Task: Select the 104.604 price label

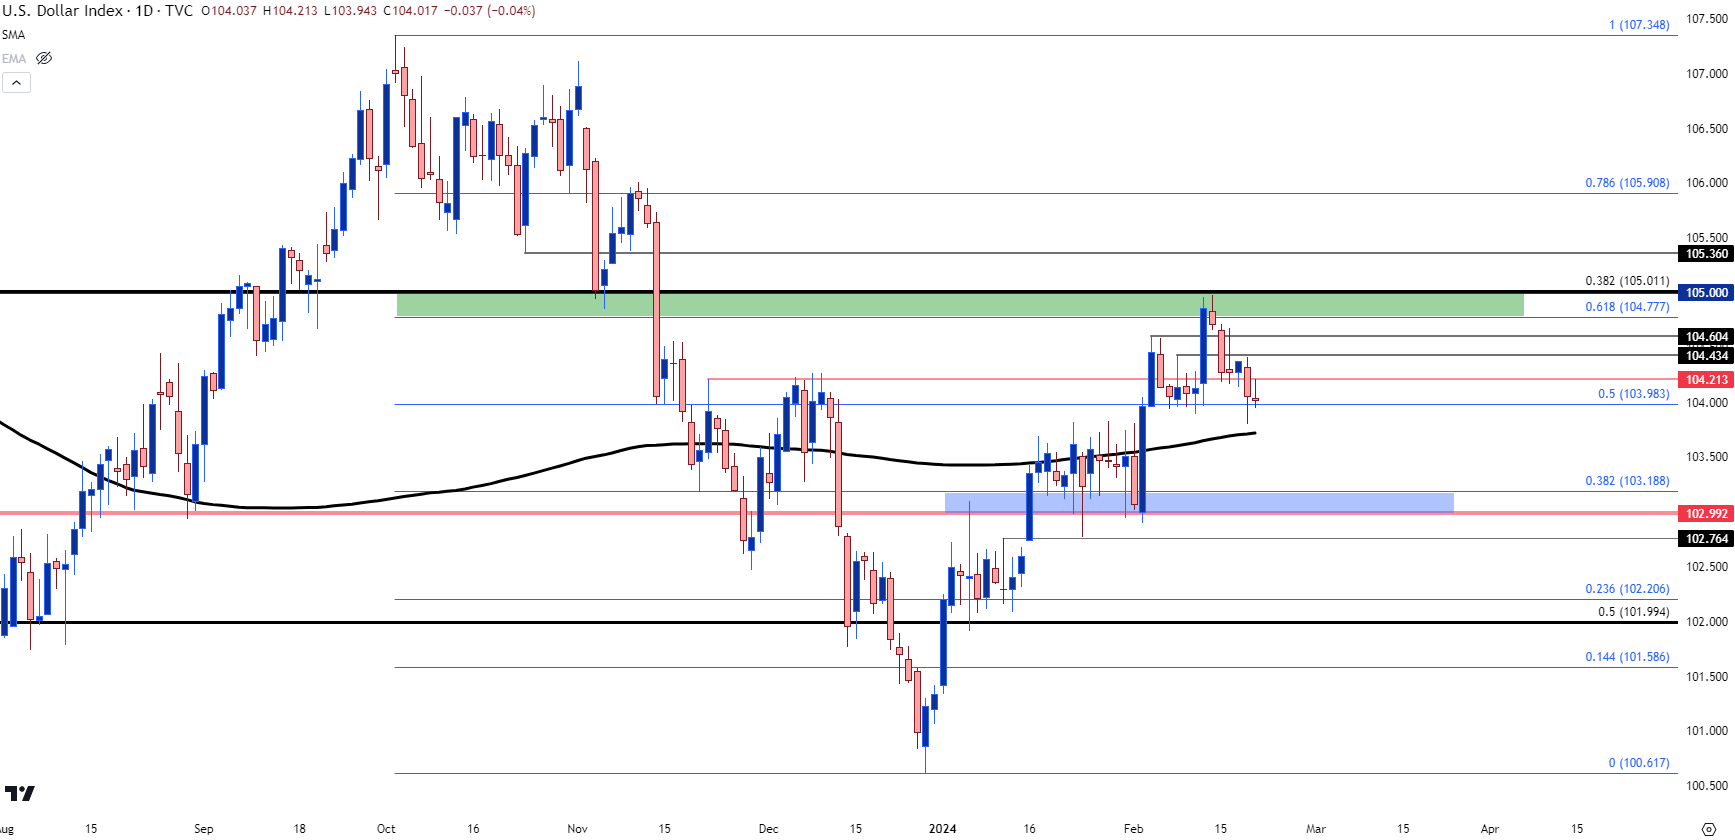Action: [1707, 337]
